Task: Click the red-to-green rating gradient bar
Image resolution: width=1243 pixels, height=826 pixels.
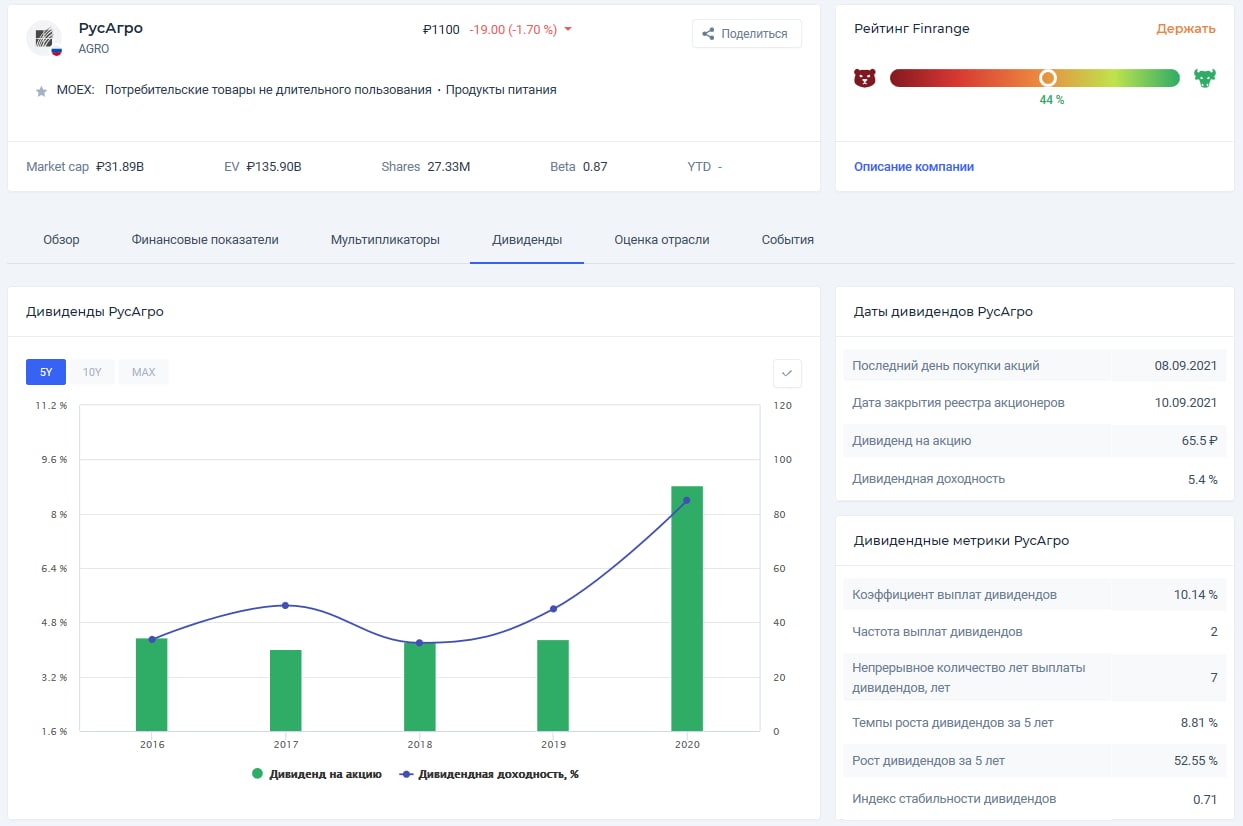Action: click(1035, 78)
